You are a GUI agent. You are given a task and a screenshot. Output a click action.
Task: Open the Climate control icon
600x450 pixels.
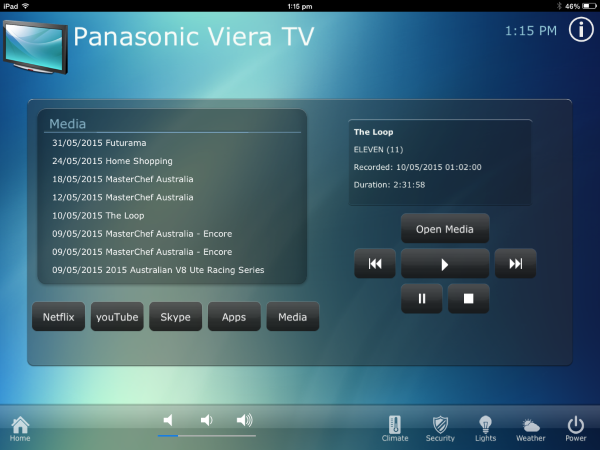coord(395,427)
